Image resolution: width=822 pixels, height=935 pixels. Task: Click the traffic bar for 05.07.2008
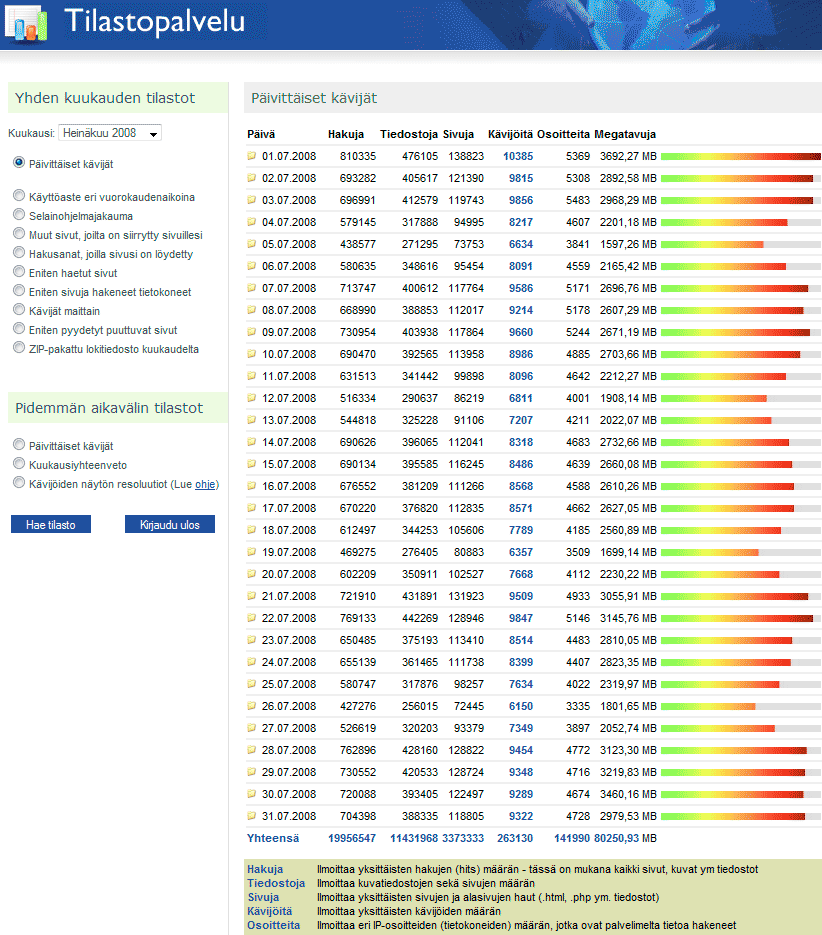(x=741, y=244)
